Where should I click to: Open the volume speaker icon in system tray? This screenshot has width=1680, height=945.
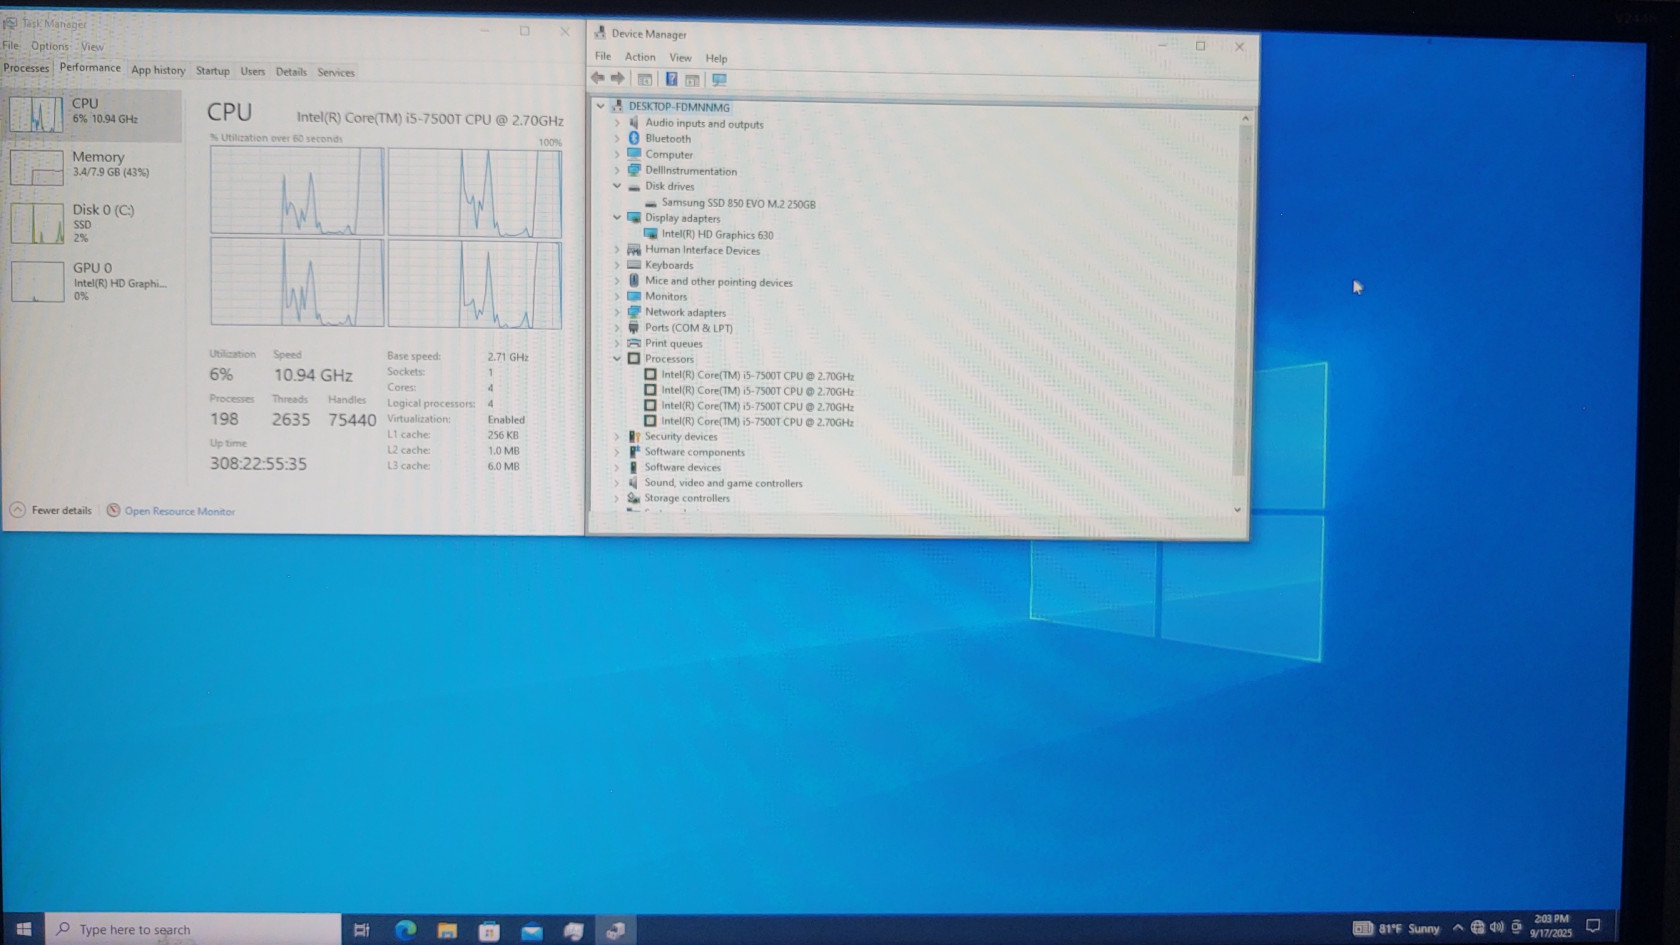click(1497, 927)
